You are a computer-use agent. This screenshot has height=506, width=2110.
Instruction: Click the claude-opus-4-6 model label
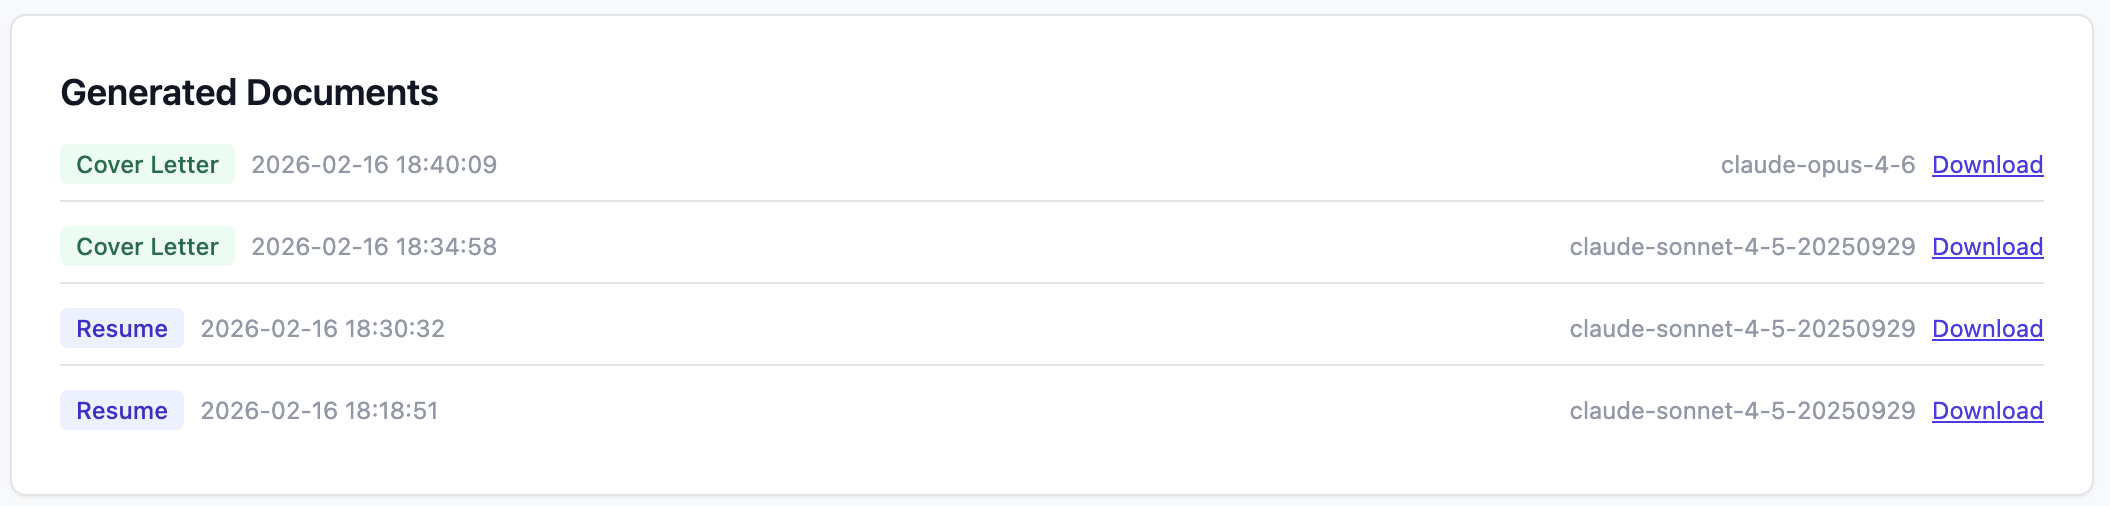pos(1817,165)
